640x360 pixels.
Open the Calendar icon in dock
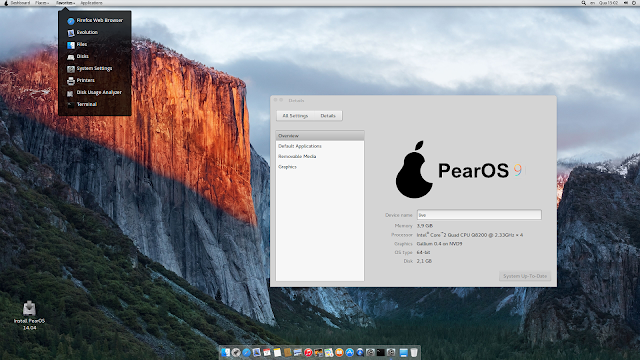[267, 352]
